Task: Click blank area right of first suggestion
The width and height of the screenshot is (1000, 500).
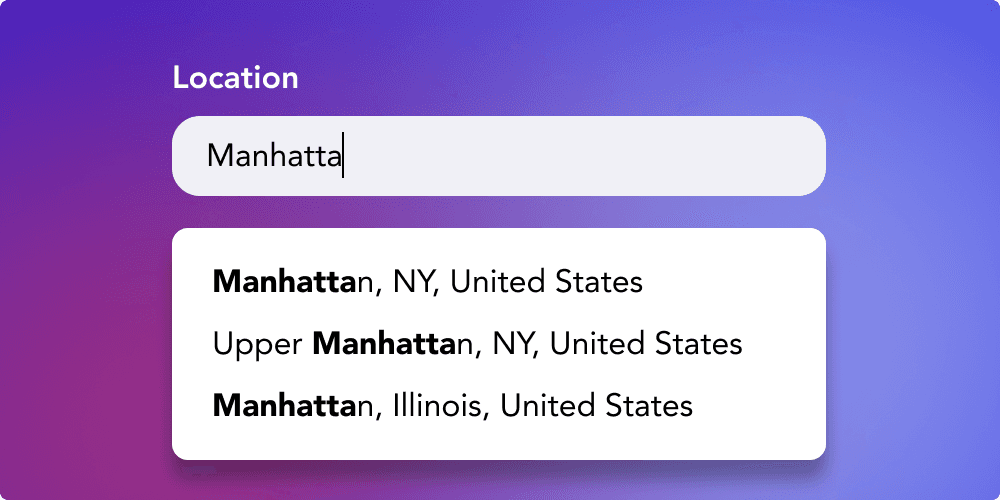Action: click(x=740, y=282)
